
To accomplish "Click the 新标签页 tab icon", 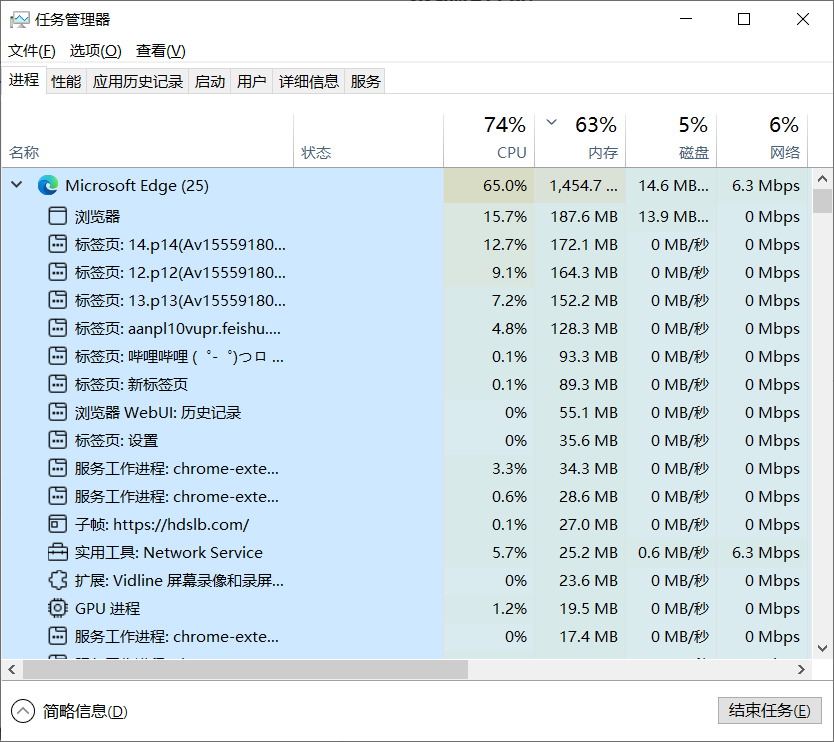I will (x=56, y=384).
